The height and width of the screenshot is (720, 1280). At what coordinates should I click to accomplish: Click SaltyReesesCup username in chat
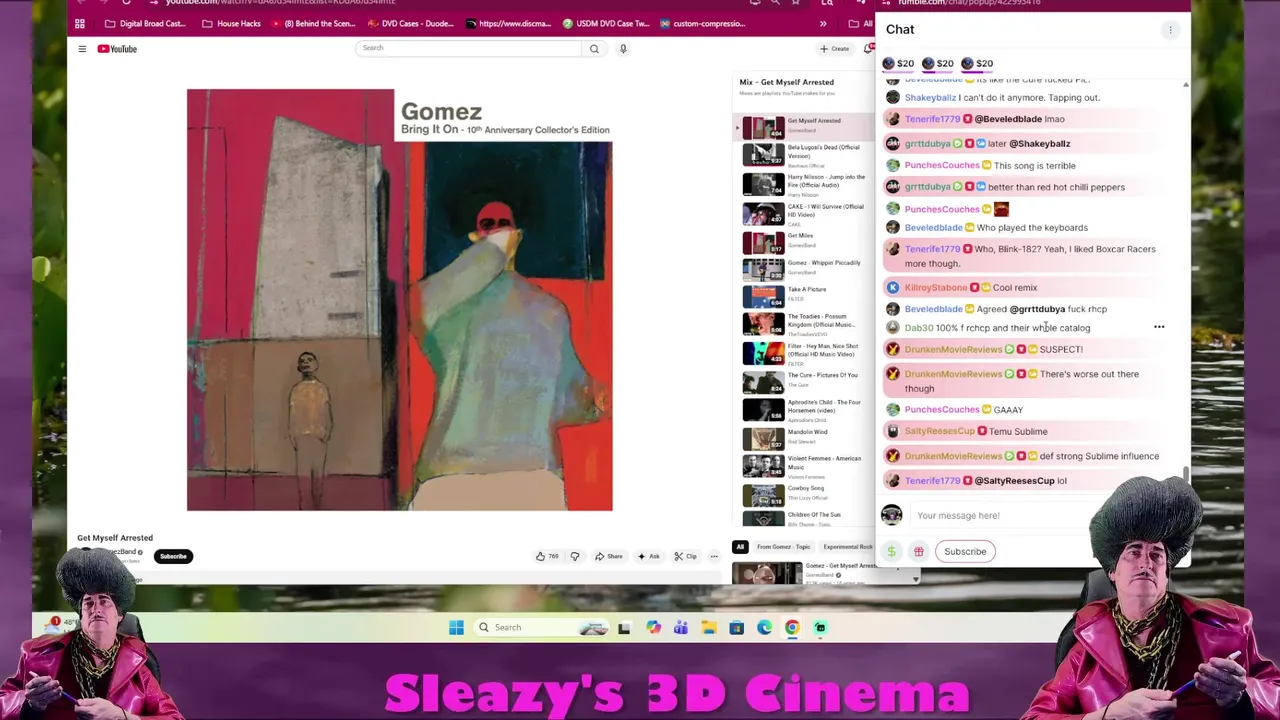[939, 431]
